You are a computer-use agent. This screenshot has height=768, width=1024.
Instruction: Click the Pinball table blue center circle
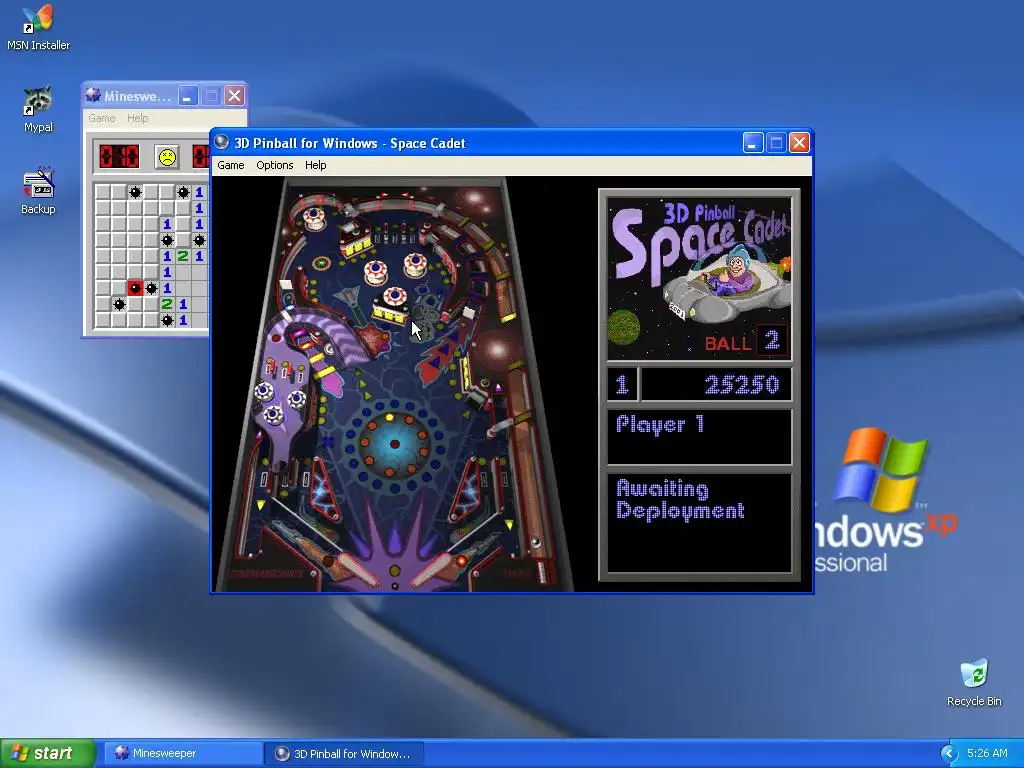pyautogui.click(x=394, y=444)
